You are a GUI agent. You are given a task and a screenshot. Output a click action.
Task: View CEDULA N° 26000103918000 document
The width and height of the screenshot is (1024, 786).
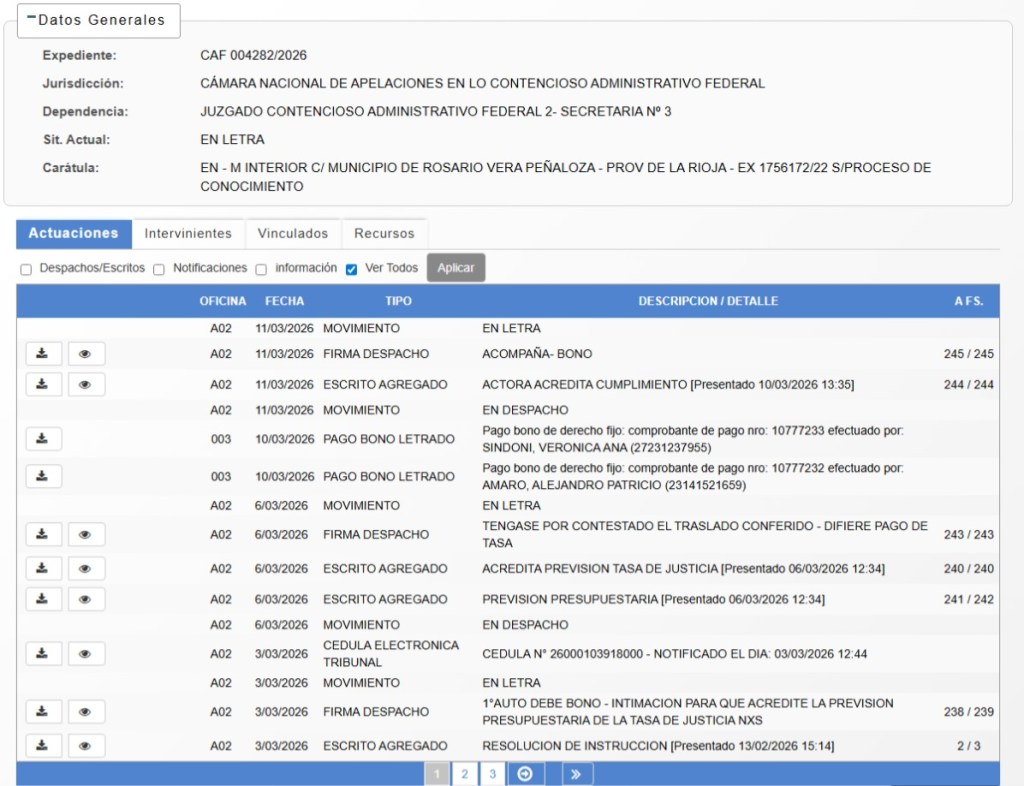pyautogui.click(x=86, y=653)
